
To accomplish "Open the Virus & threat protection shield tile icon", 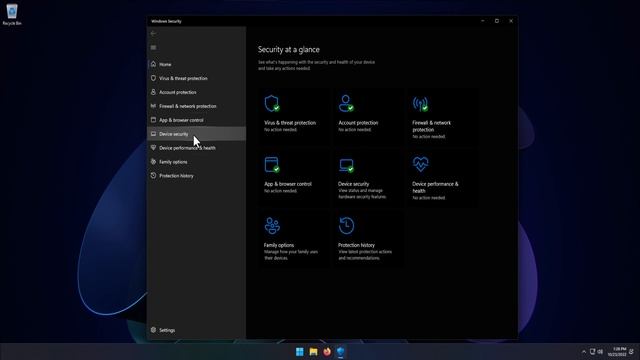I will tap(272, 103).
